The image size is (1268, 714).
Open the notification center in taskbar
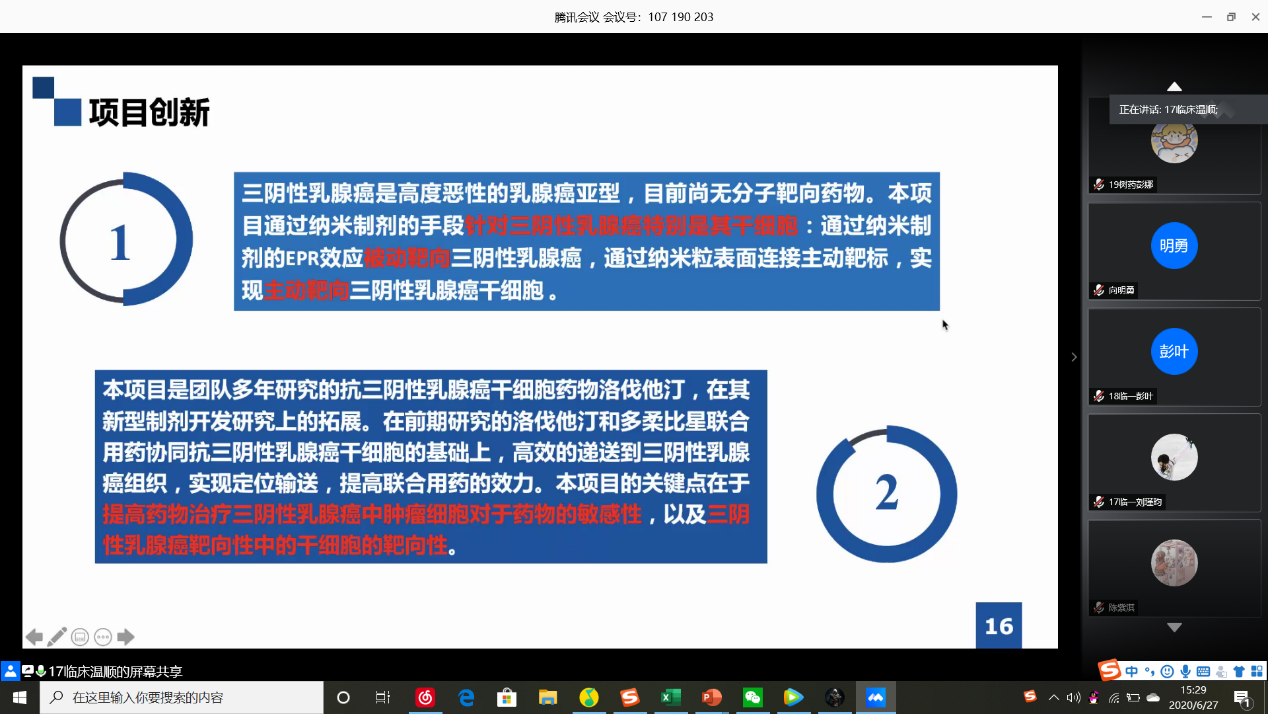1242,697
